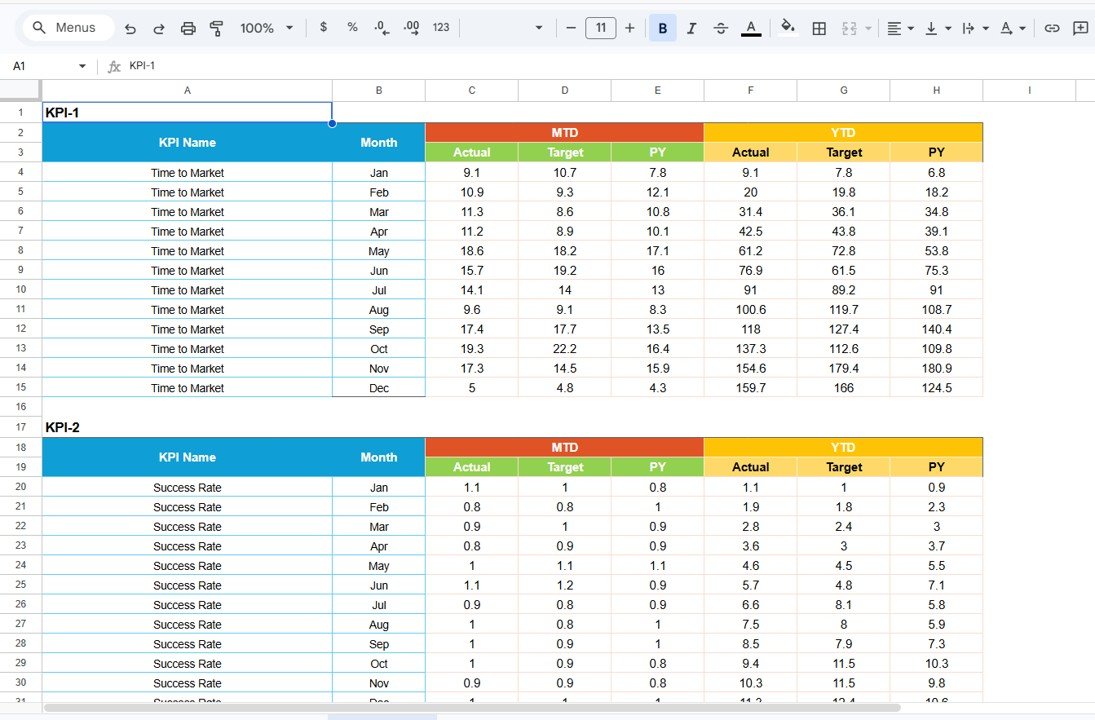The height and width of the screenshot is (720, 1095).
Task: Enable italic formatting
Action: click(691, 27)
